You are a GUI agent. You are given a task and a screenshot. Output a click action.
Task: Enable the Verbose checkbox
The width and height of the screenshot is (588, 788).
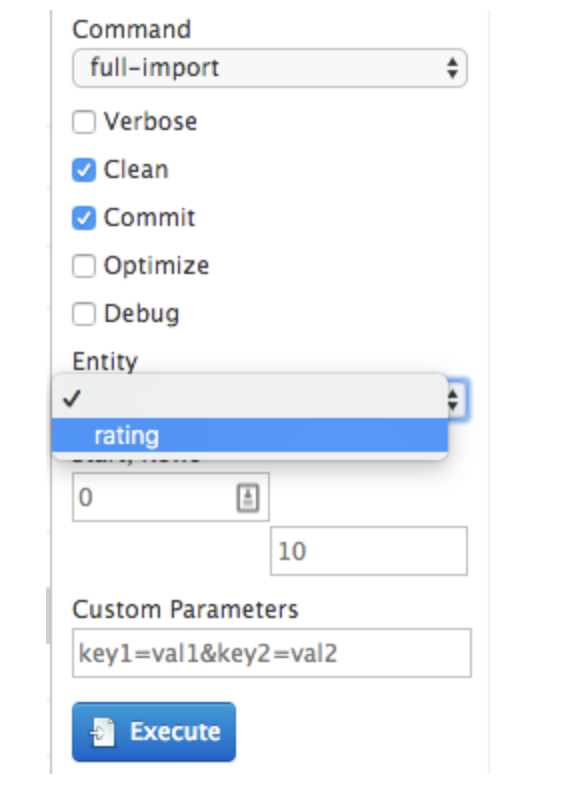84,122
